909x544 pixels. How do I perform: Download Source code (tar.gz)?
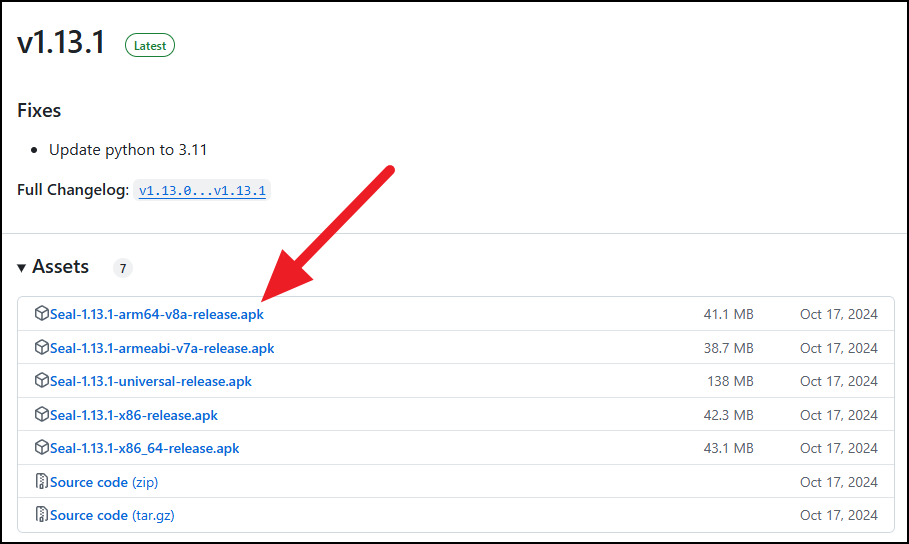pyautogui.click(x=112, y=516)
